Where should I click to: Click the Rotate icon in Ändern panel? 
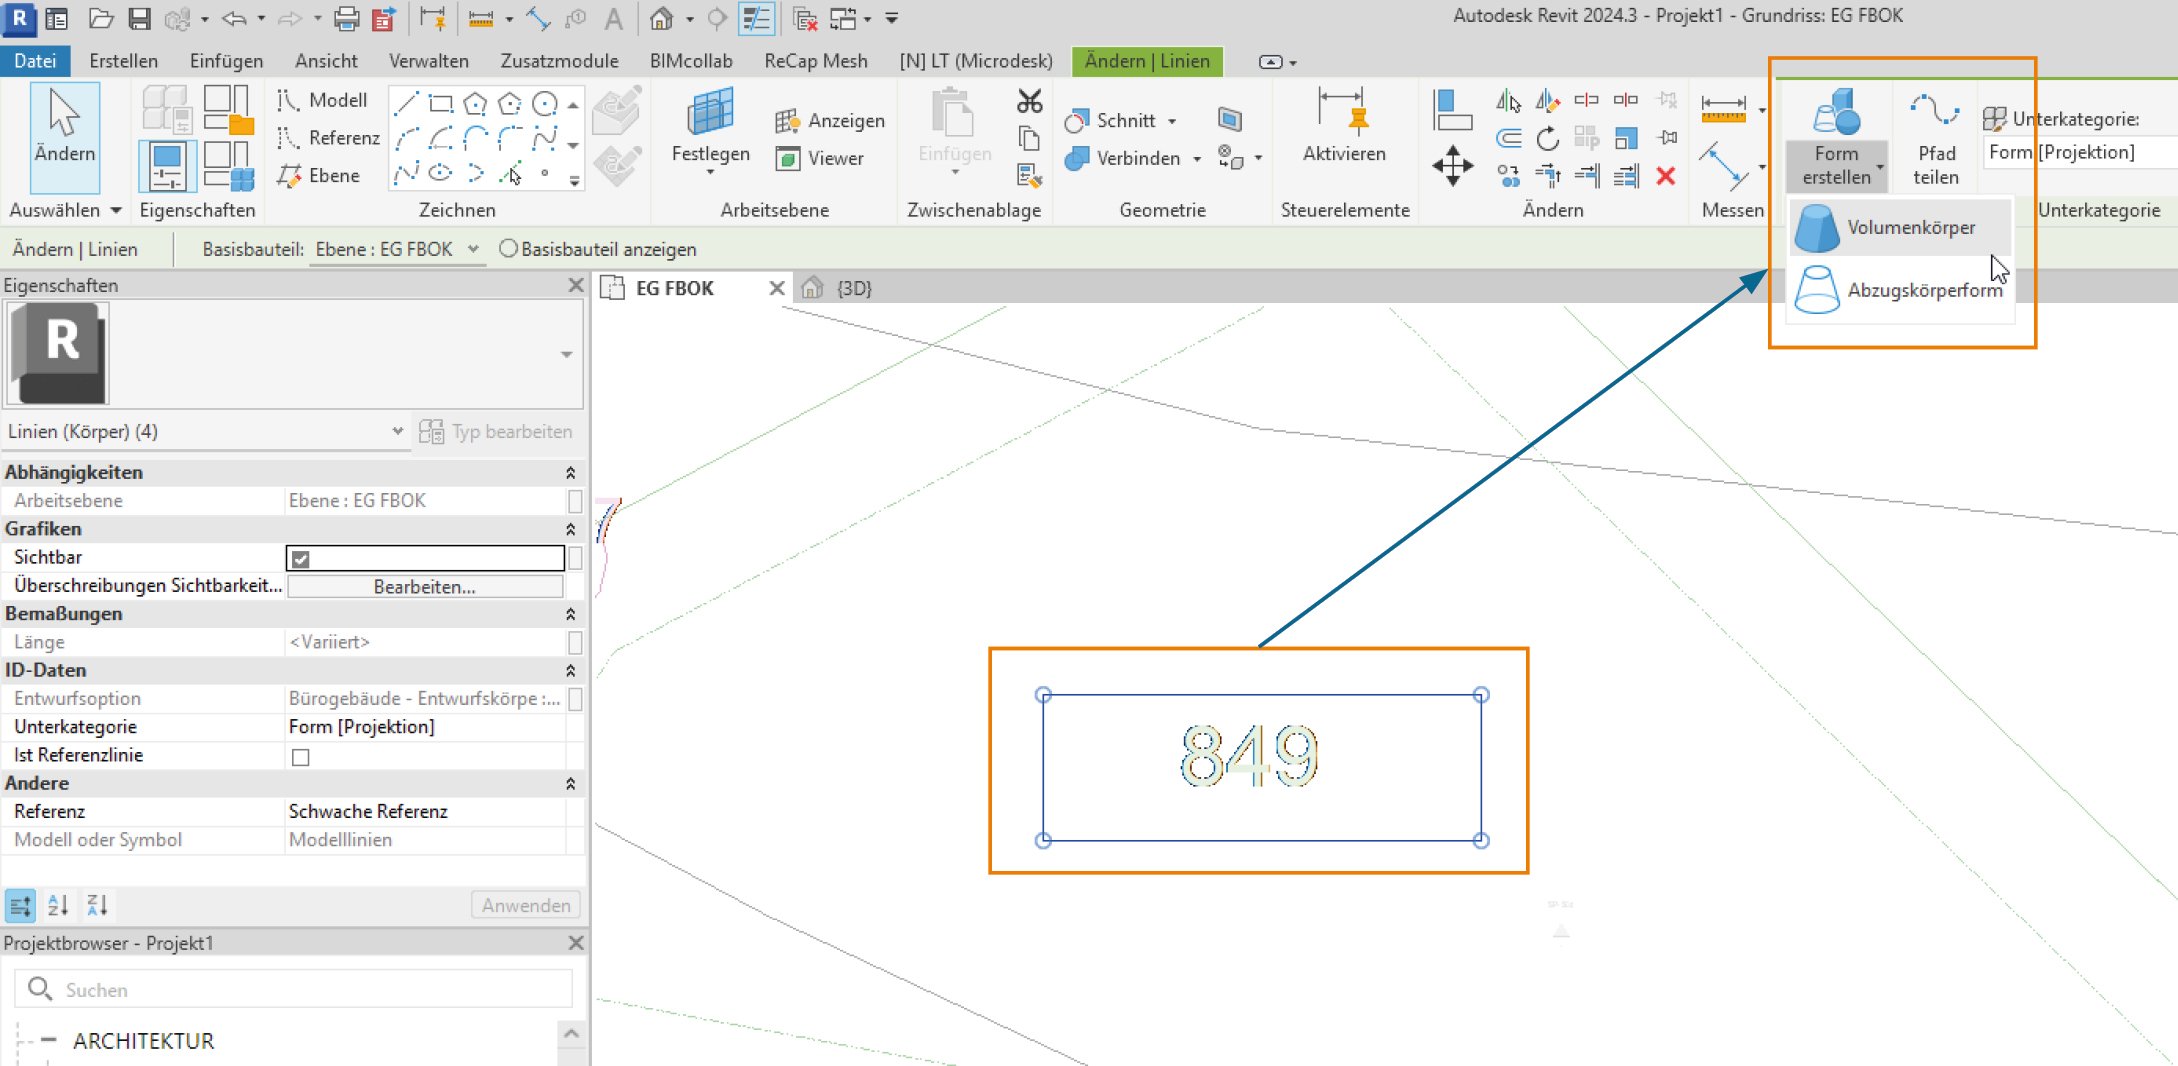1547,138
